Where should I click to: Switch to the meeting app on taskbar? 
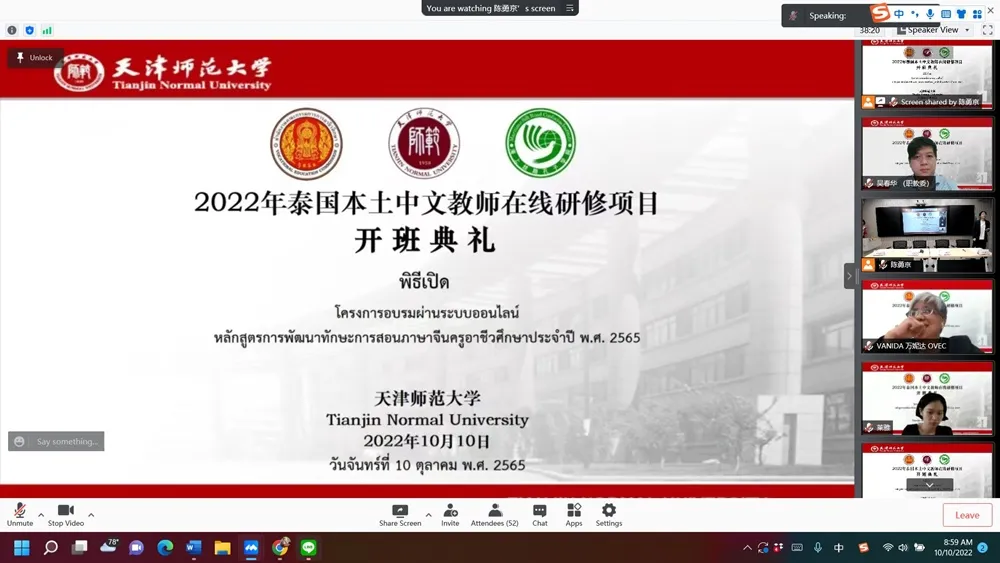click(251, 548)
